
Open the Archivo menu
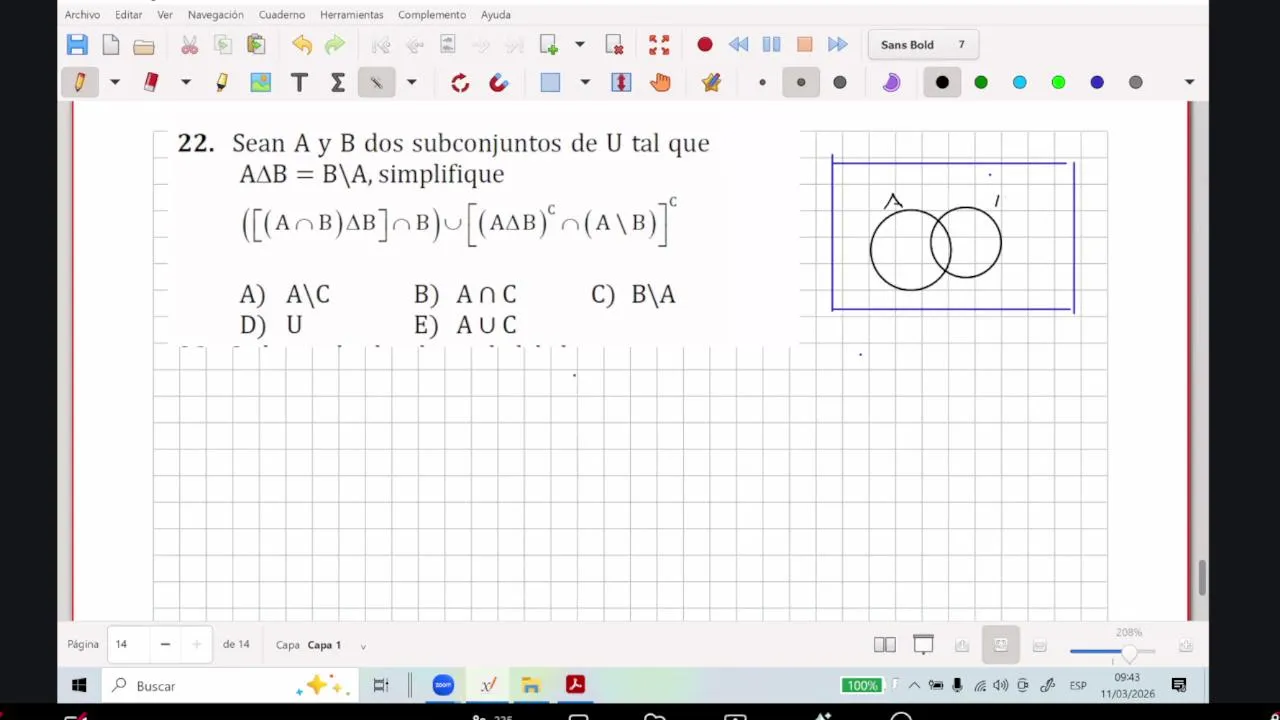[x=82, y=15]
